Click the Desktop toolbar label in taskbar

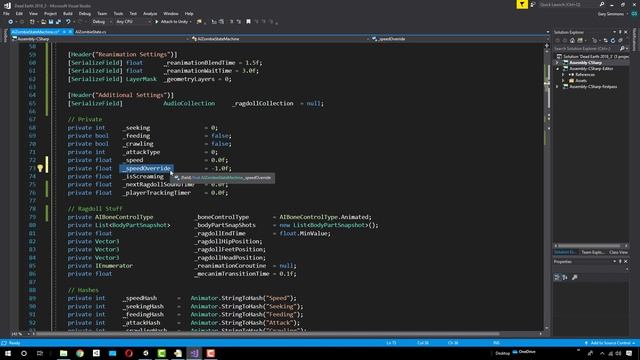click(502, 353)
